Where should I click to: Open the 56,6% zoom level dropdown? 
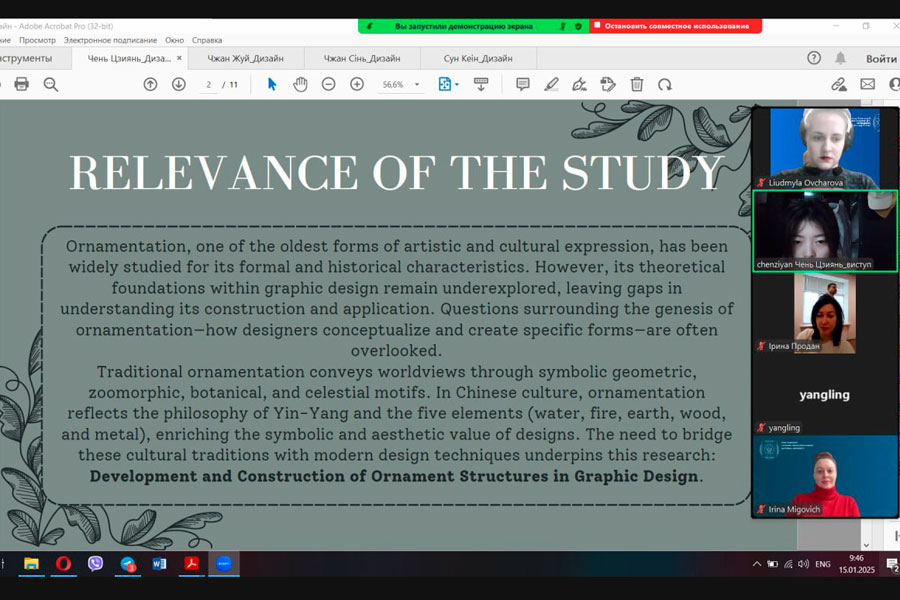[x=417, y=85]
